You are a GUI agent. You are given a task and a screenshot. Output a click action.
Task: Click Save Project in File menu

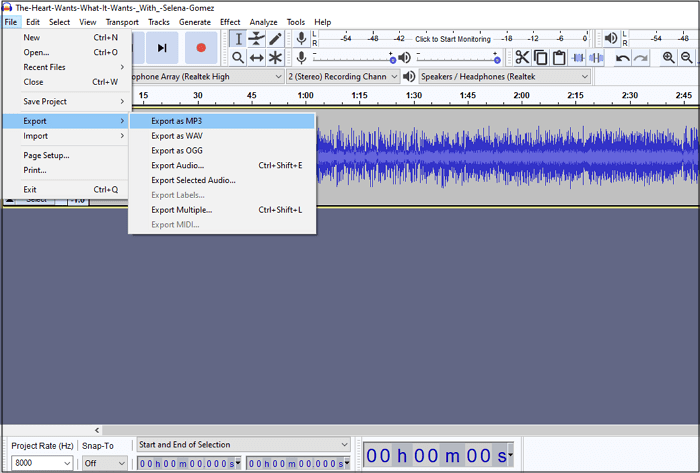[46, 101]
